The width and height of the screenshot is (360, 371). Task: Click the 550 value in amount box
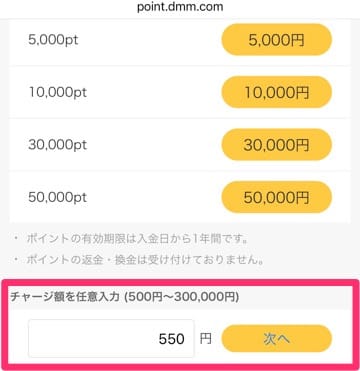pos(172,339)
